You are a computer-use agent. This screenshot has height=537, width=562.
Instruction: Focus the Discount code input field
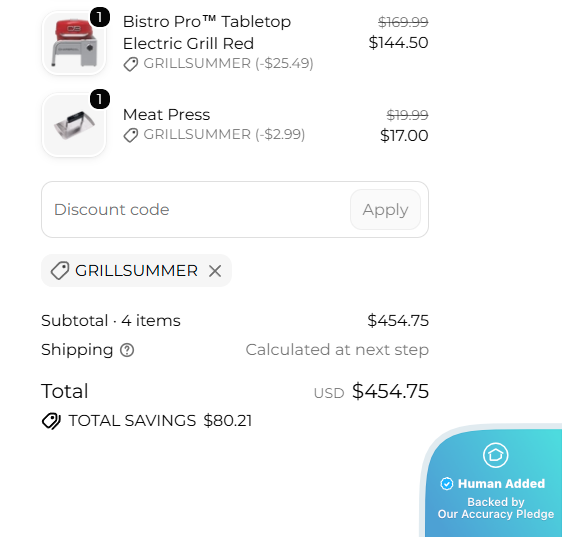pyautogui.click(x=195, y=210)
